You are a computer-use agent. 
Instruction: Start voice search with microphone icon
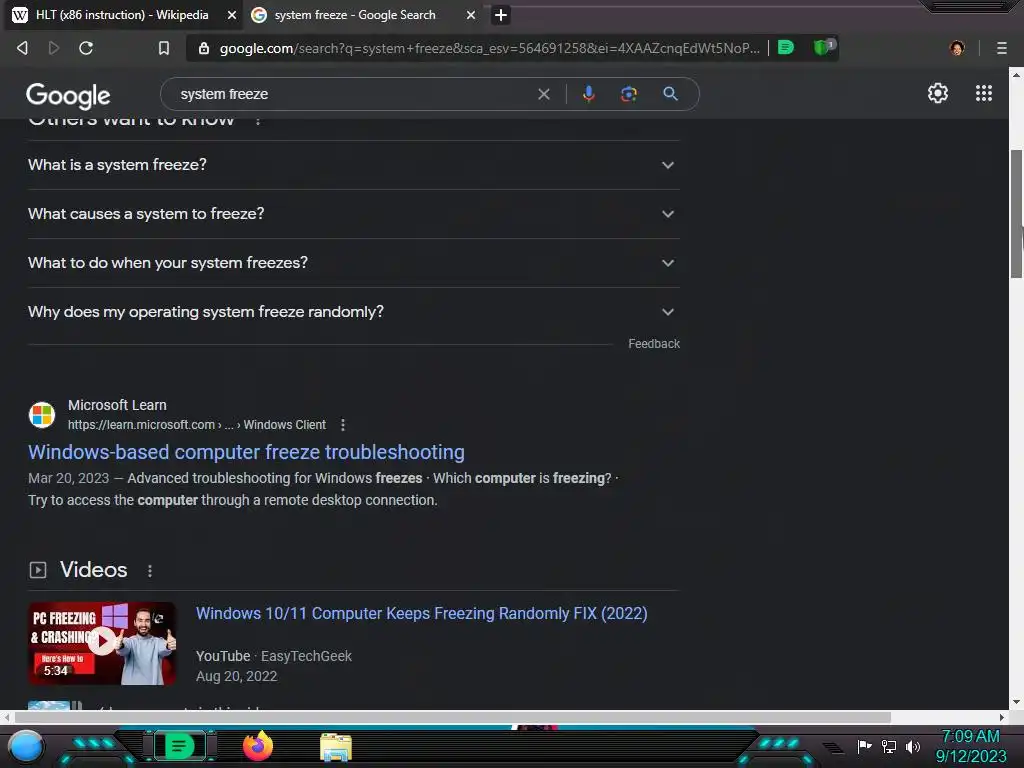pos(588,94)
